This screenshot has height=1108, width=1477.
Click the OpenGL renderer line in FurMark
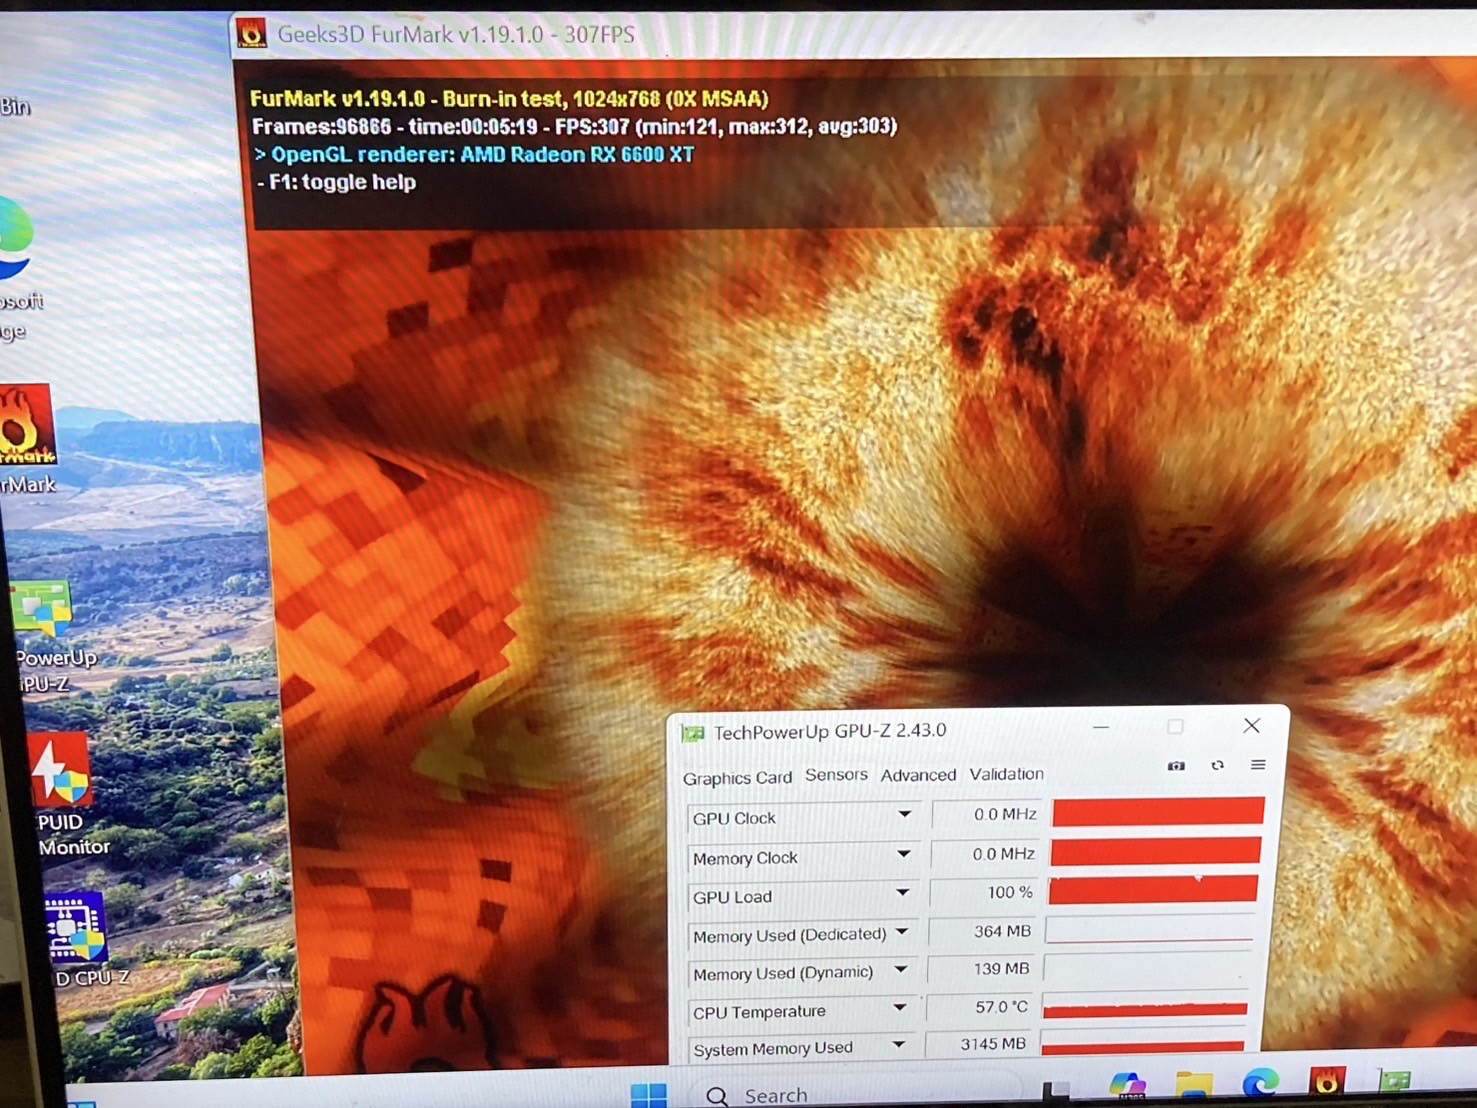(474, 155)
